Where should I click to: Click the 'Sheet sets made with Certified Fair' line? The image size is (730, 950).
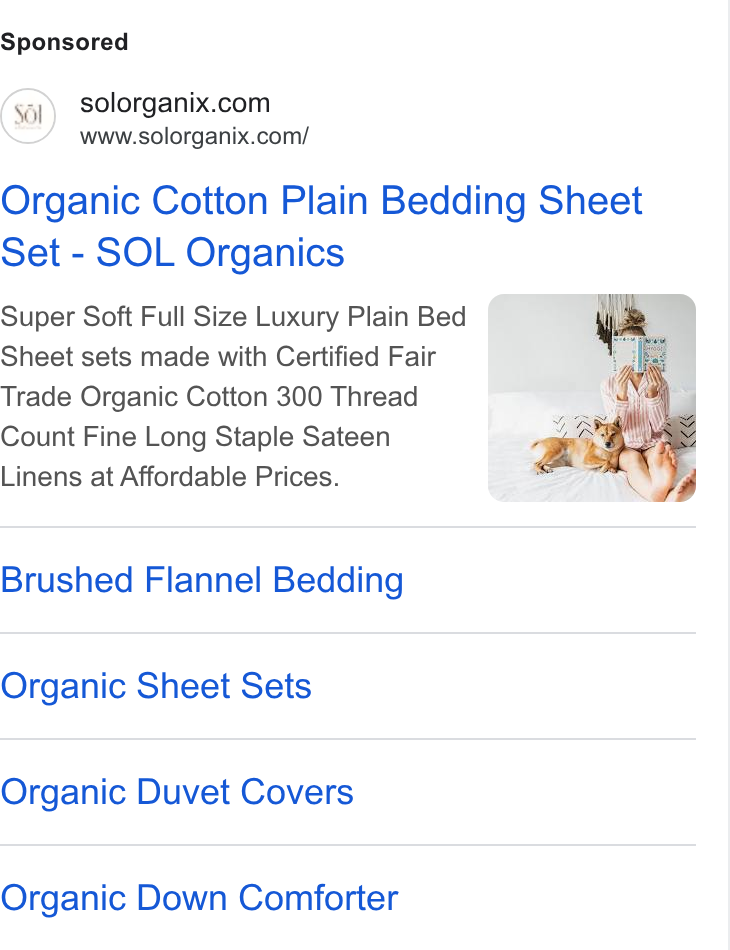click(x=218, y=357)
